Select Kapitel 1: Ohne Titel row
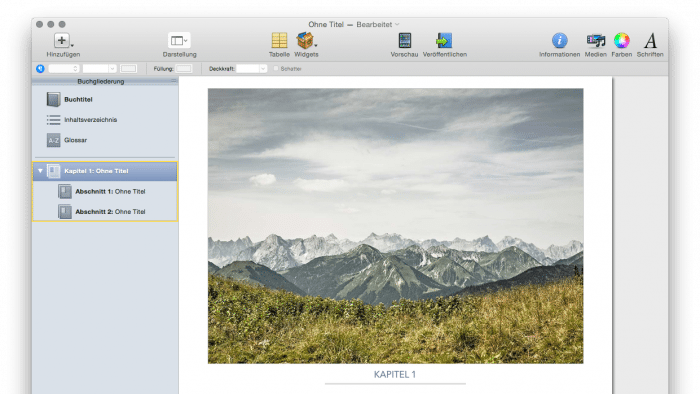Image resolution: width=700 pixels, height=394 pixels. point(105,171)
